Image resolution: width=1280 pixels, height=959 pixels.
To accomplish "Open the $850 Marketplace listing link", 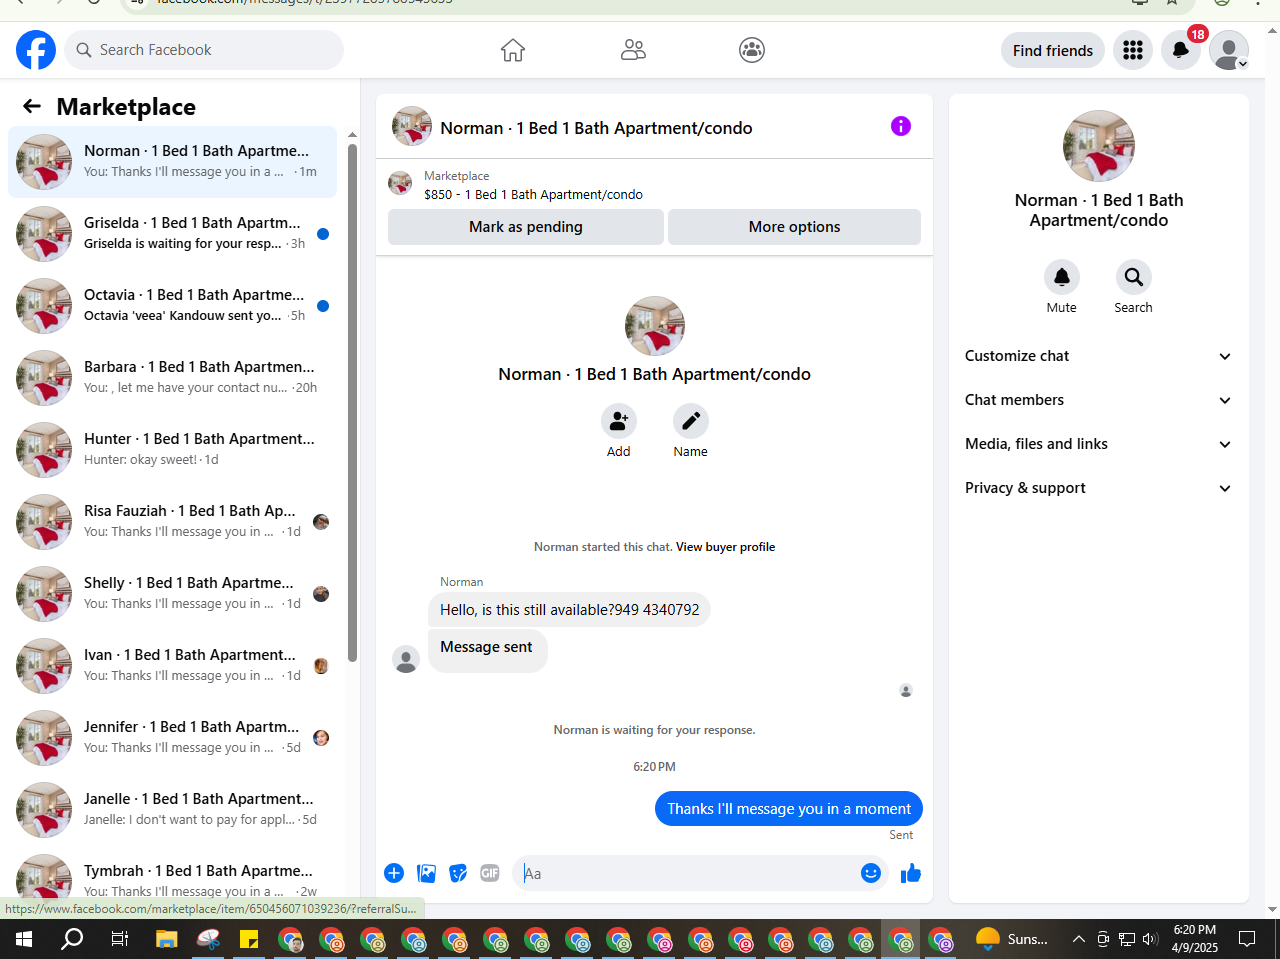I will pos(533,195).
